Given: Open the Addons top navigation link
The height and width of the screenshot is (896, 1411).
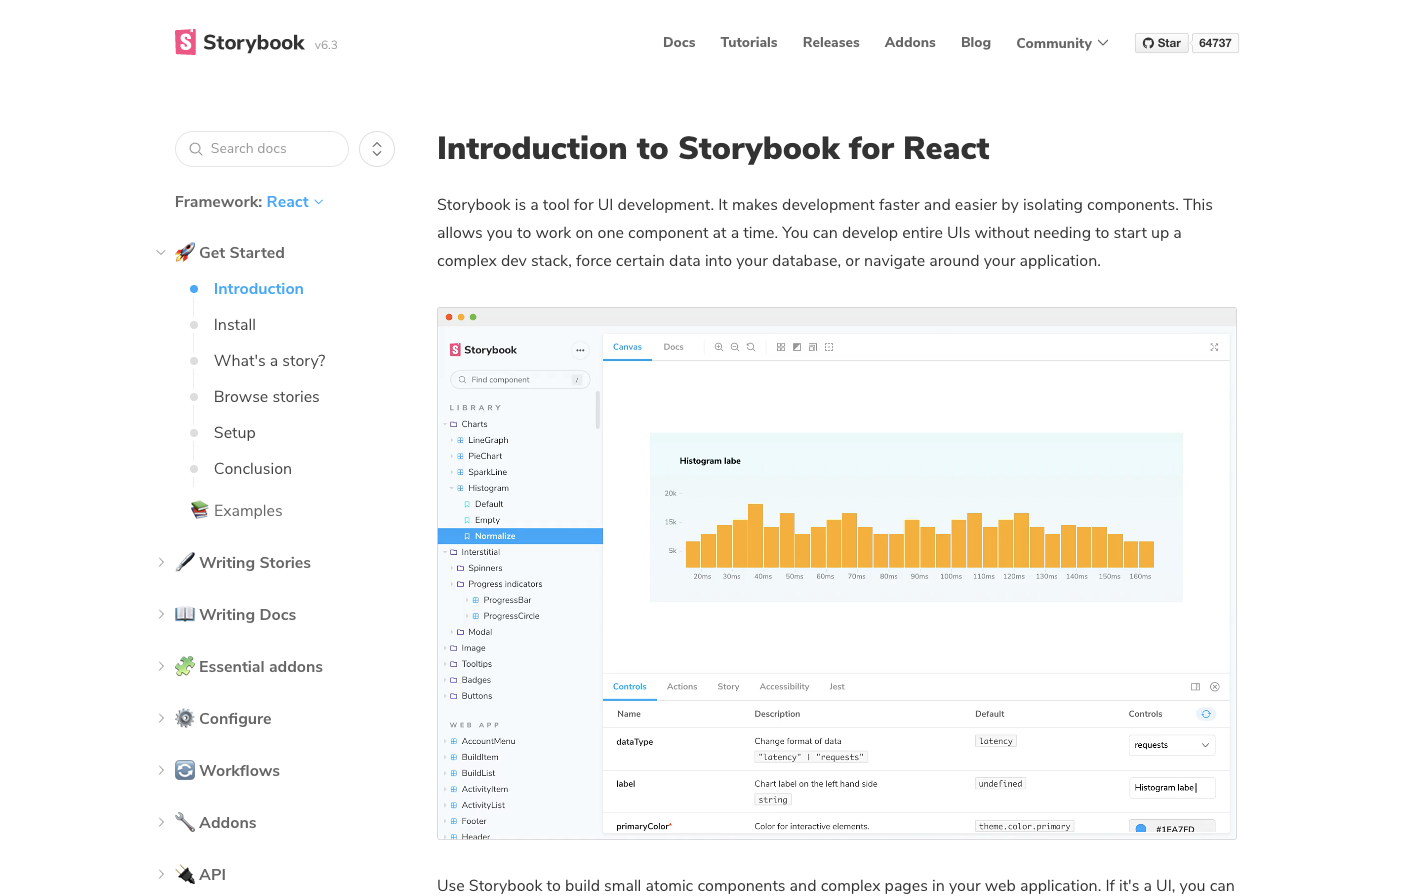Looking at the screenshot, I should click(910, 42).
